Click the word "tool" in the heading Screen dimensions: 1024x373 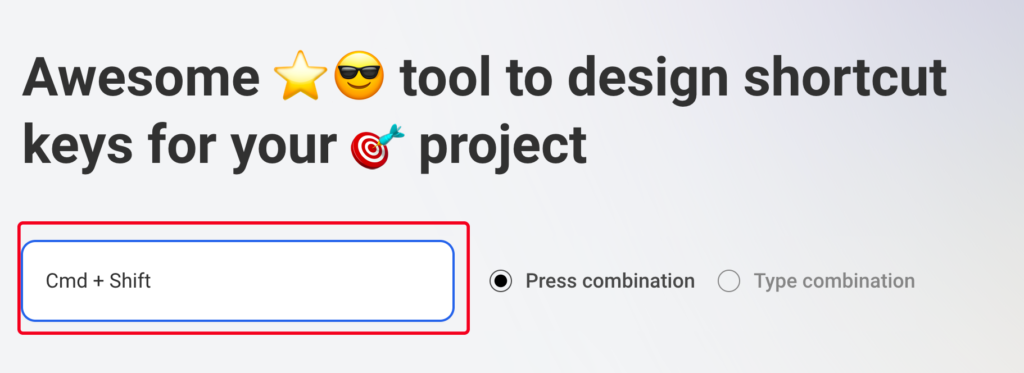[x=443, y=76]
